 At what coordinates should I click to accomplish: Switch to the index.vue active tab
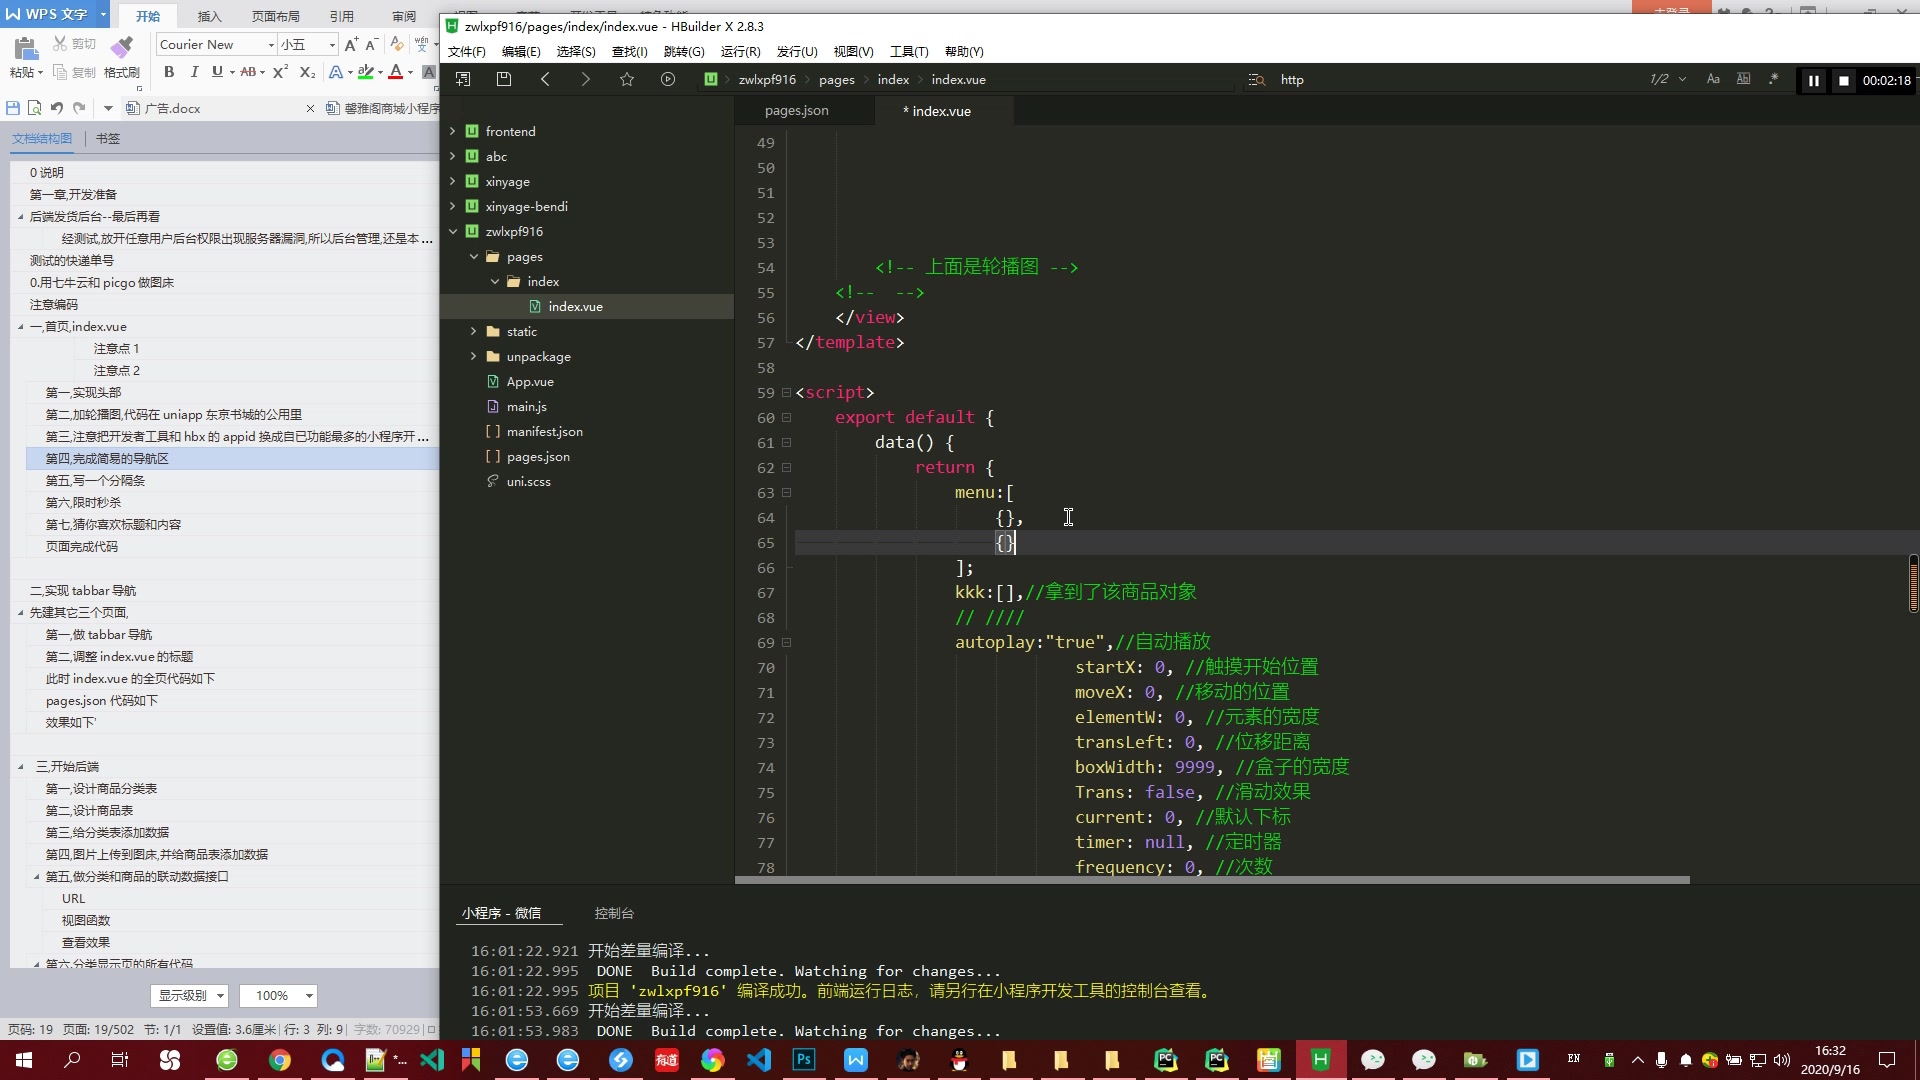click(x=939, y=111)
